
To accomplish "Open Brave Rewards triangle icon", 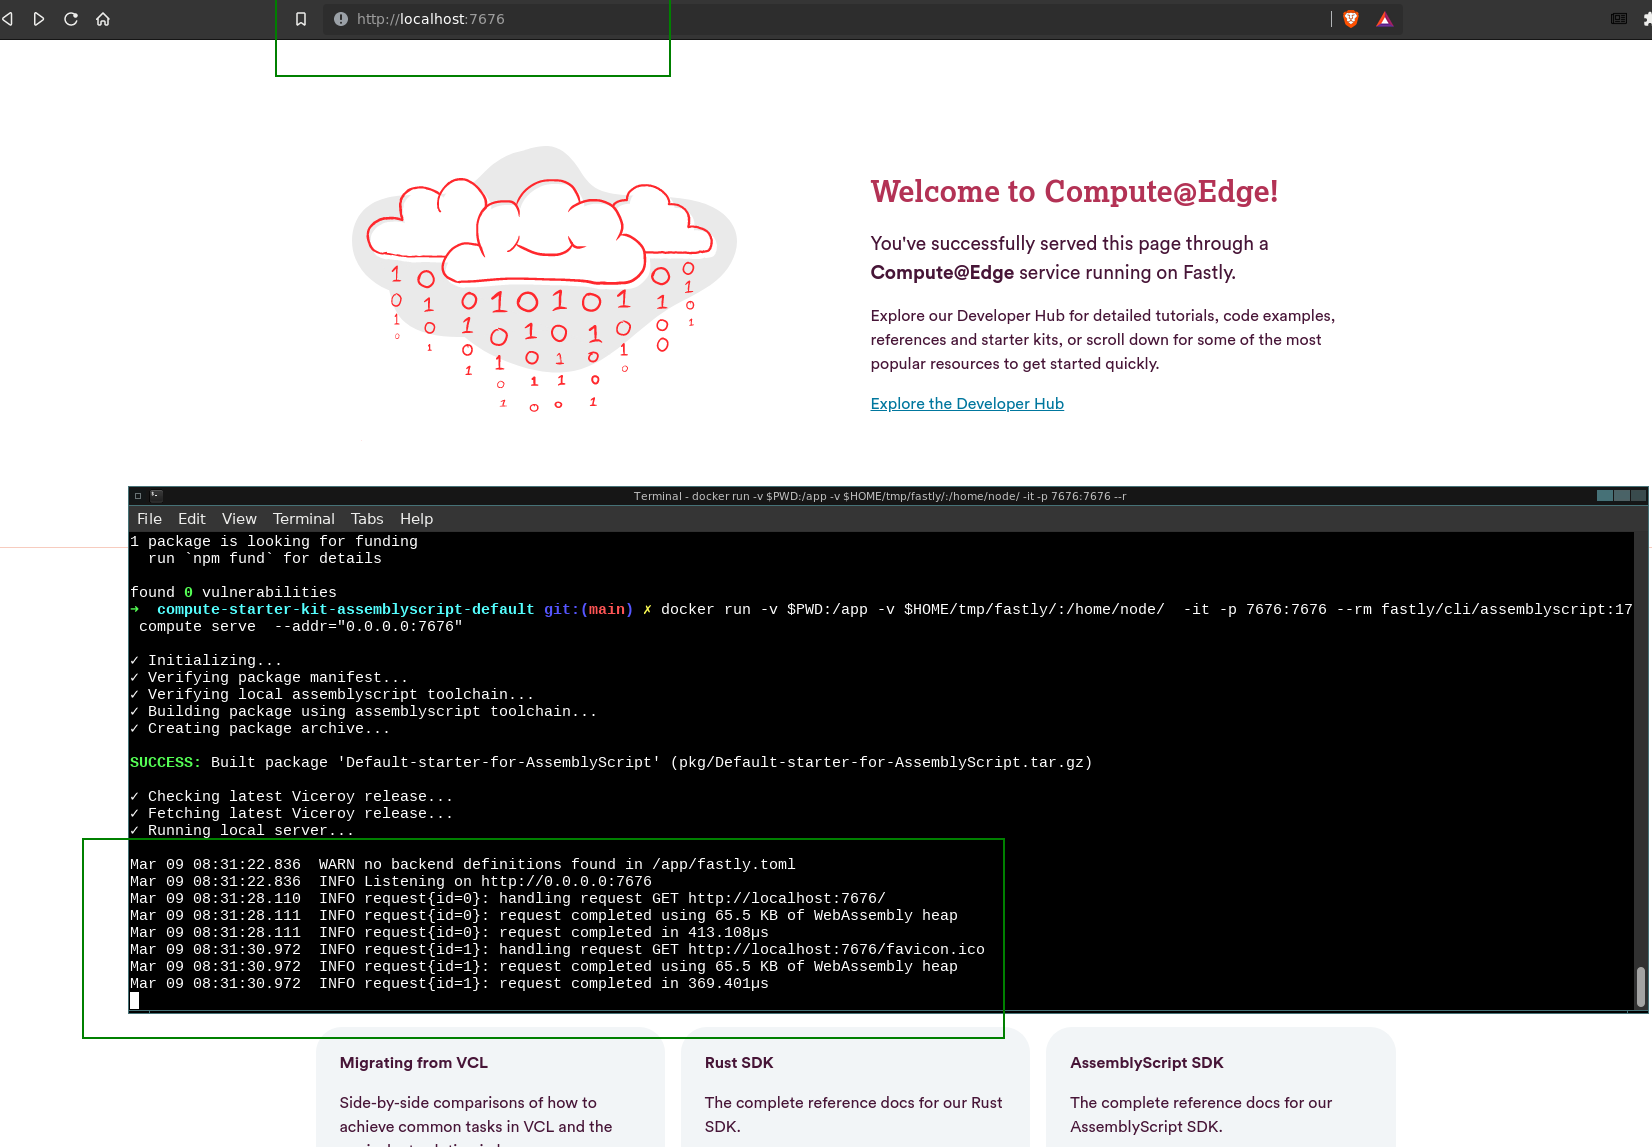I will (x=1384, y=19).
